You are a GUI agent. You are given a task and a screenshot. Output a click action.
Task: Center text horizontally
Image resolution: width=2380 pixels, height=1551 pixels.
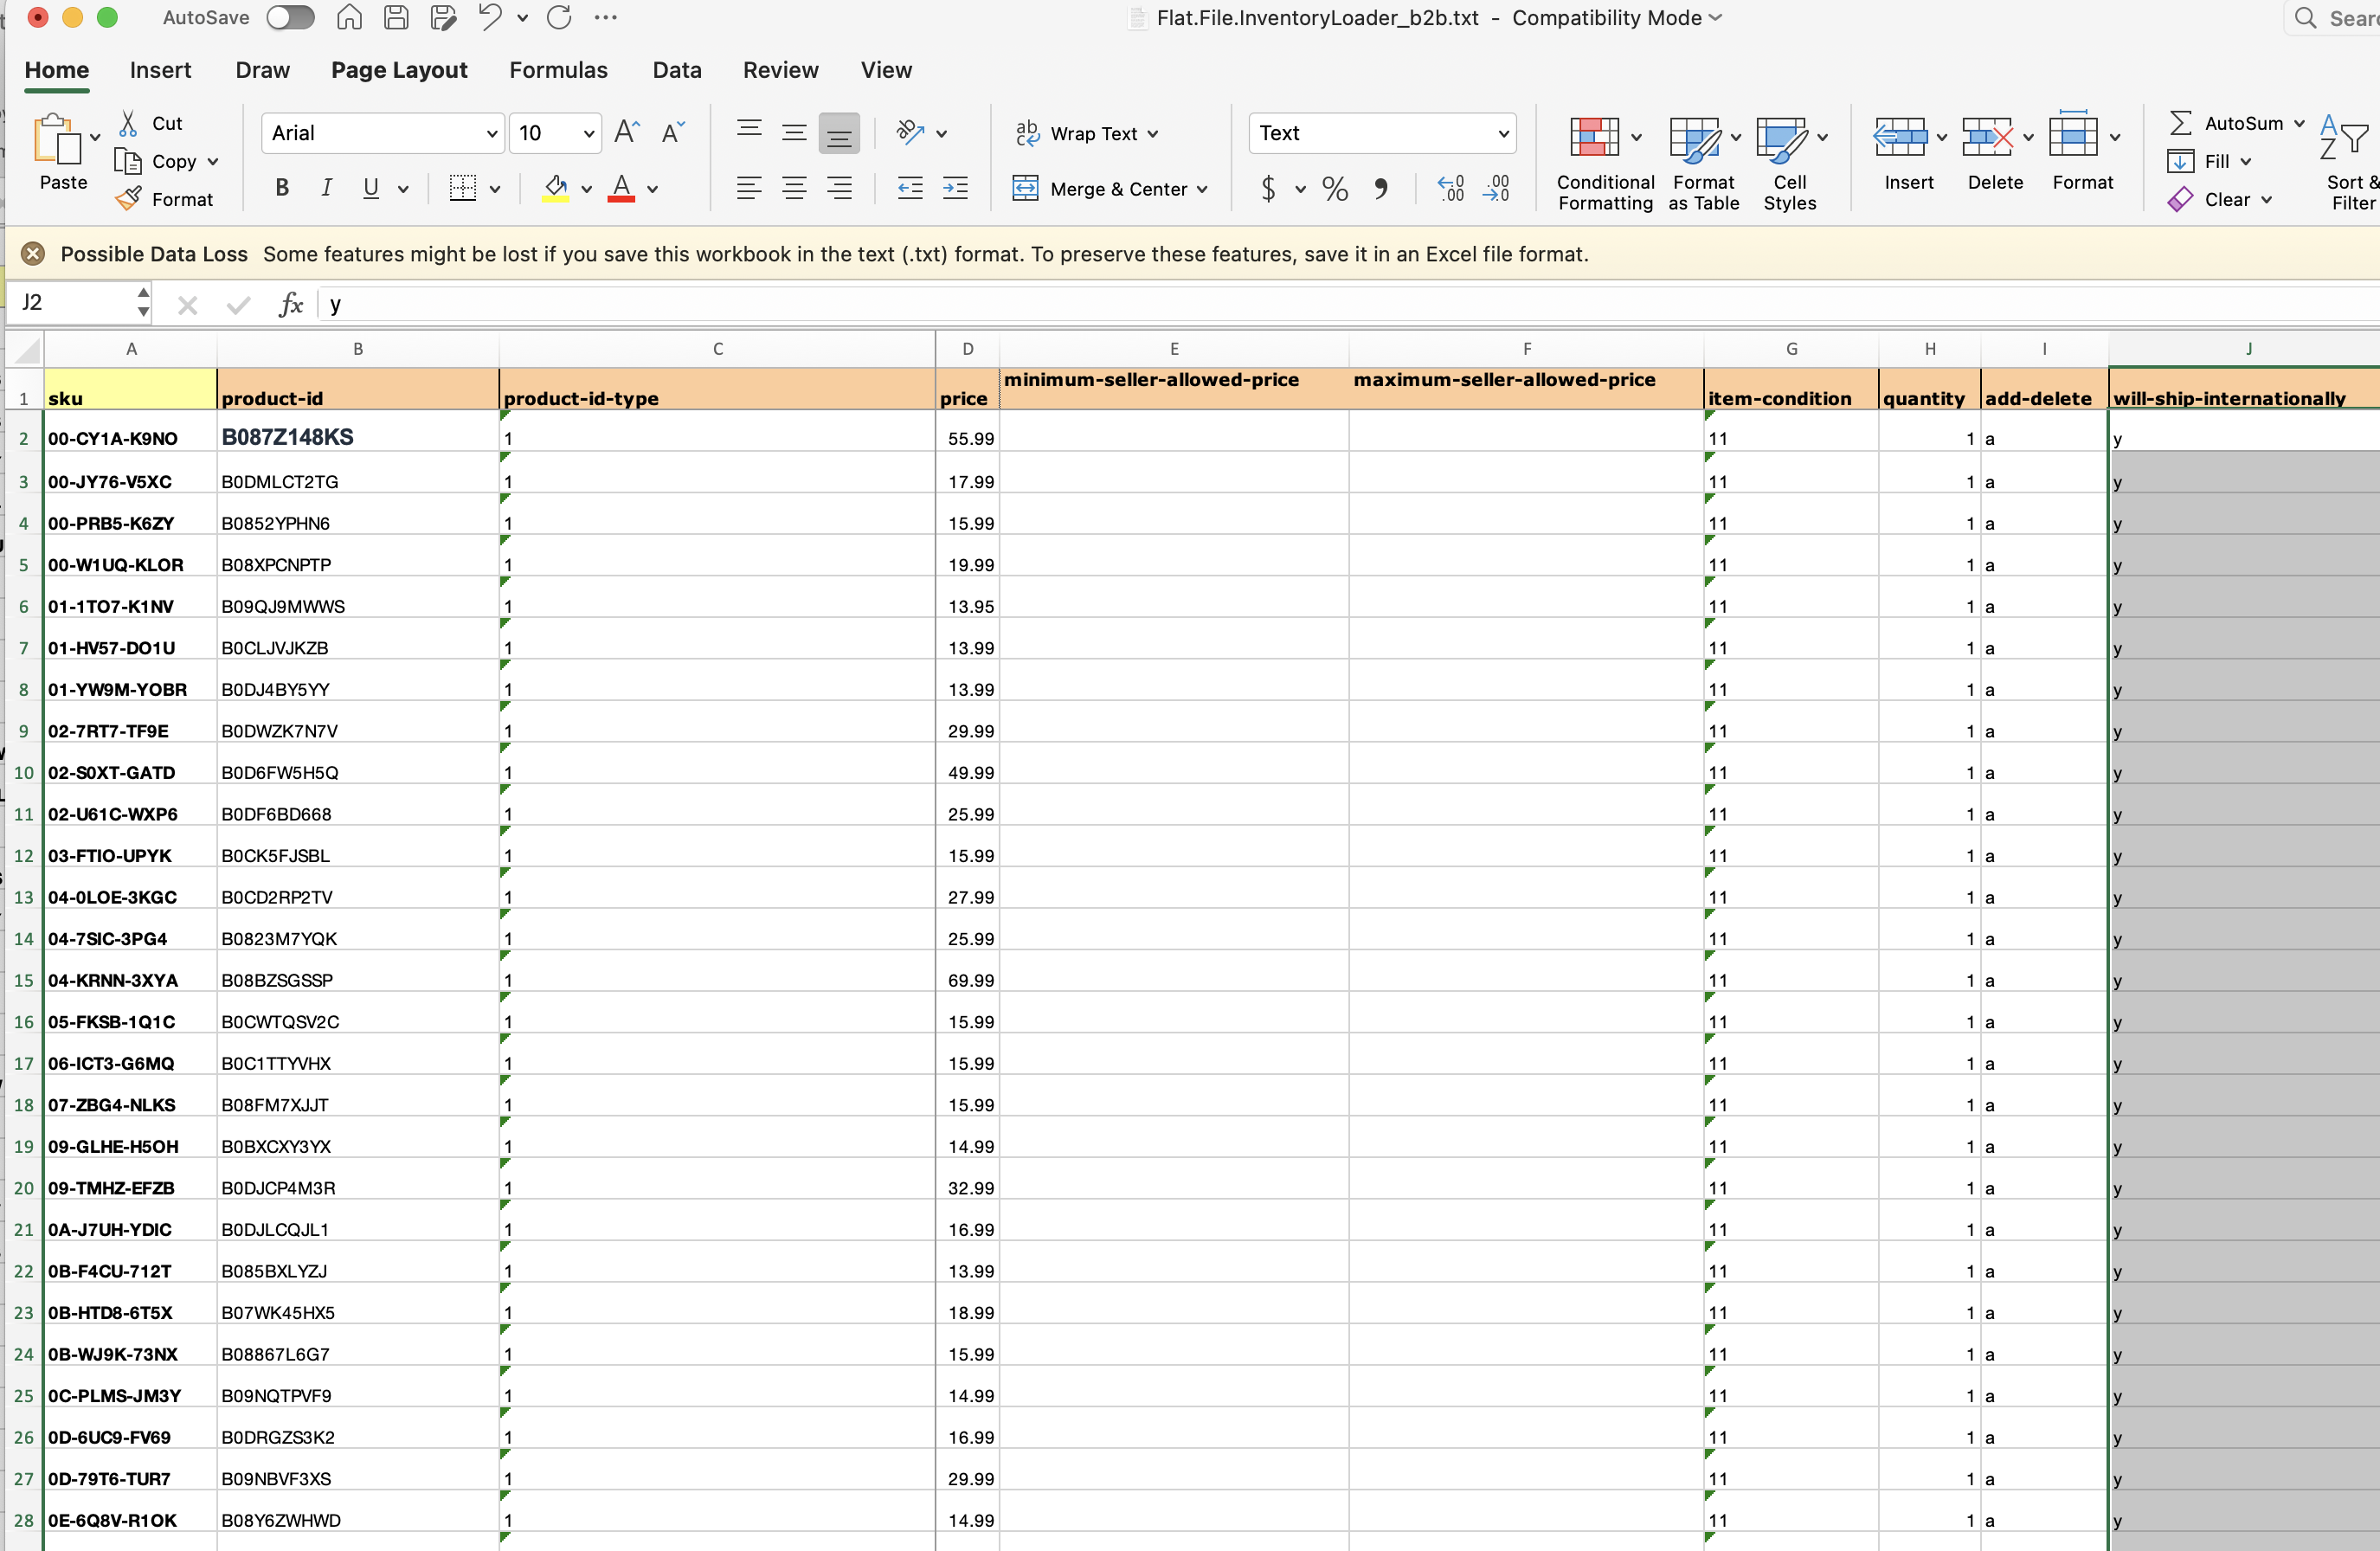pyautogui.click(x=794, y=188)
